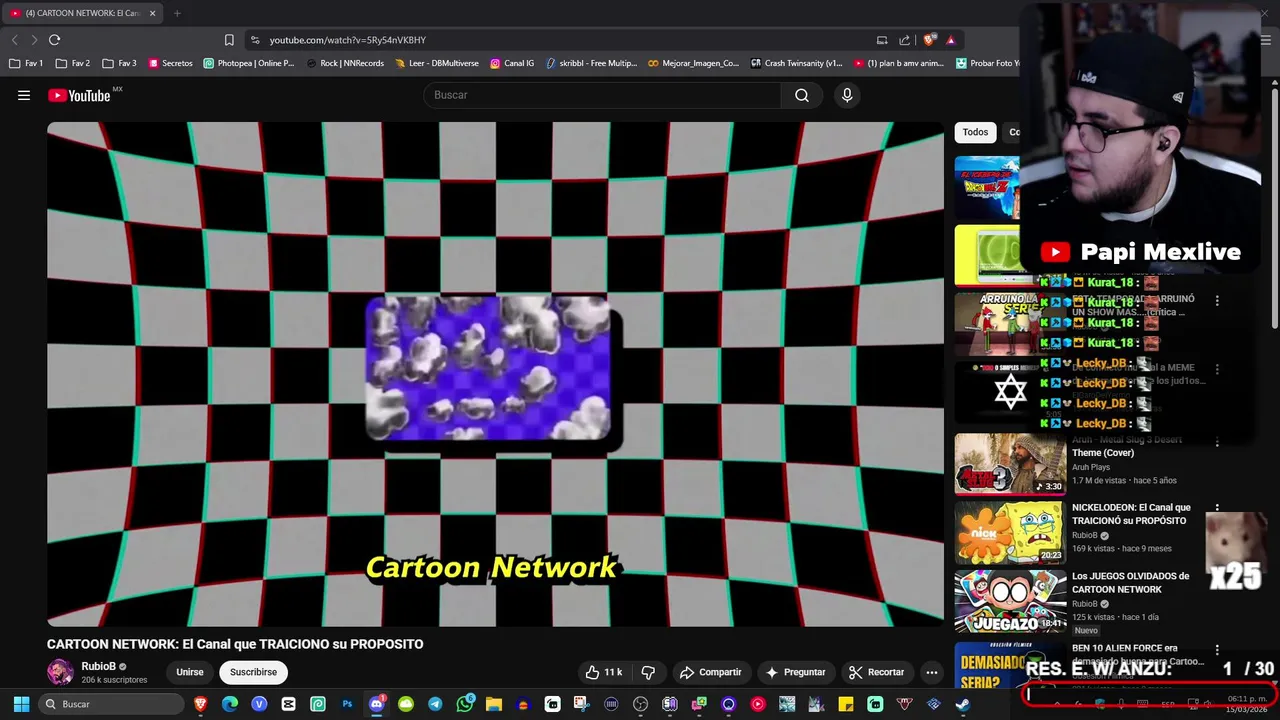
Task: Open options for the NICKELODEON video
Action: (x=1217, y=509)
